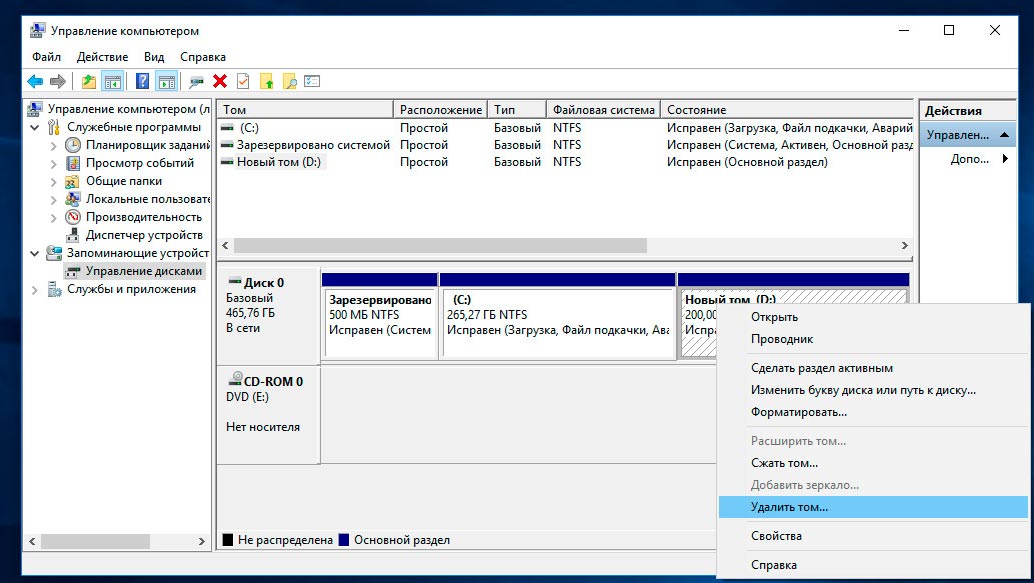This screenshot has width=1034, height=583.
Task: Click the Файловая система column header
Action: tap(603, 110)
